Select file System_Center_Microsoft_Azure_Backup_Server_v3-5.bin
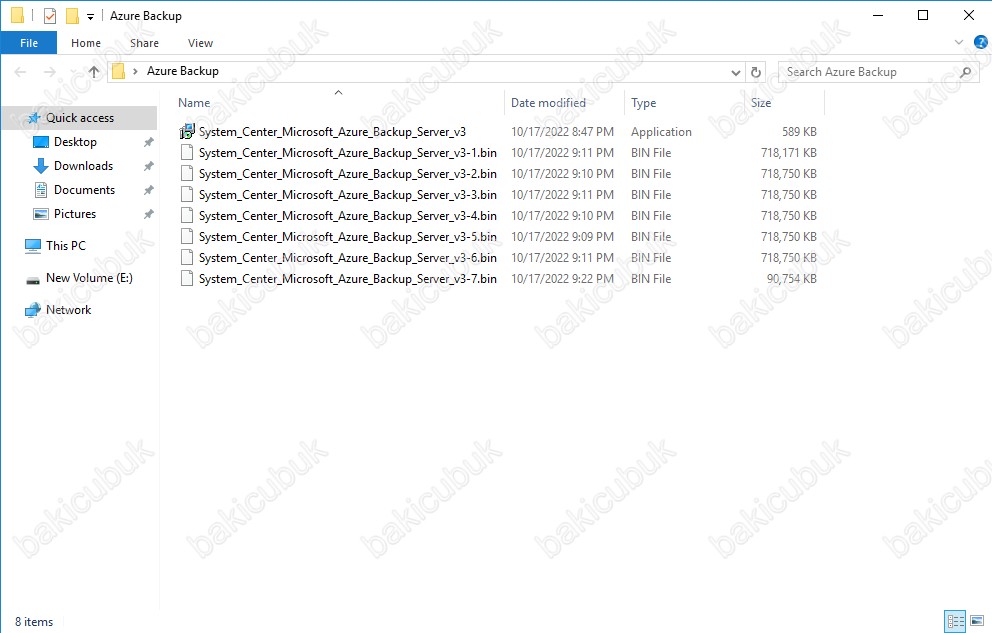Screen dimensions: 992x633 pos(347,237)
